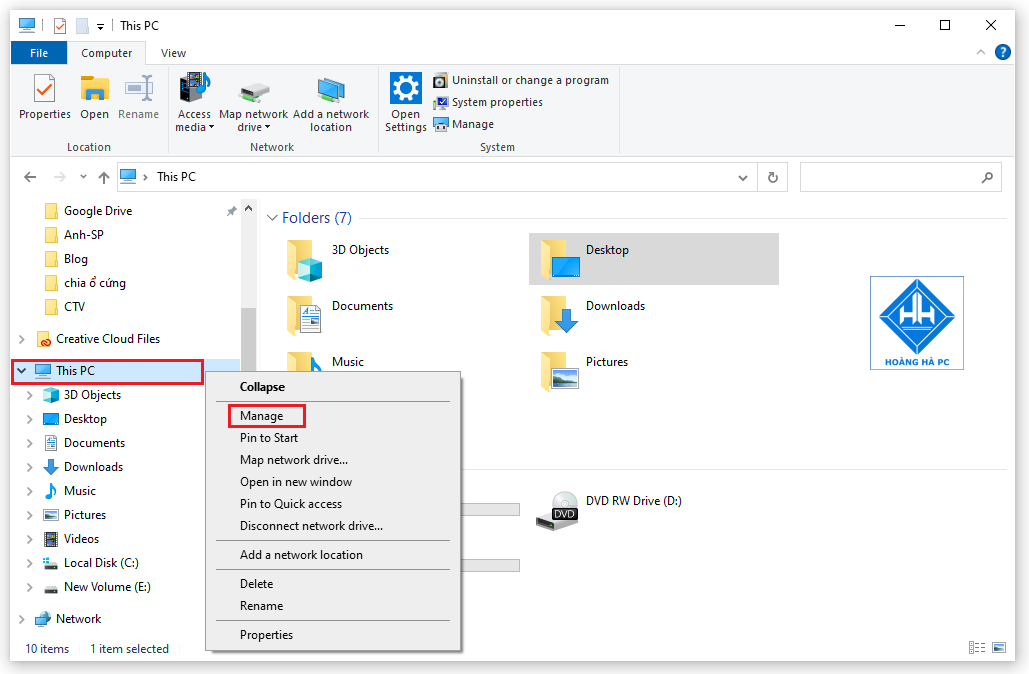This screenshot has width=1029, height=674.
Task: Collapse the Folders (7) section
Action: point(272,217)
